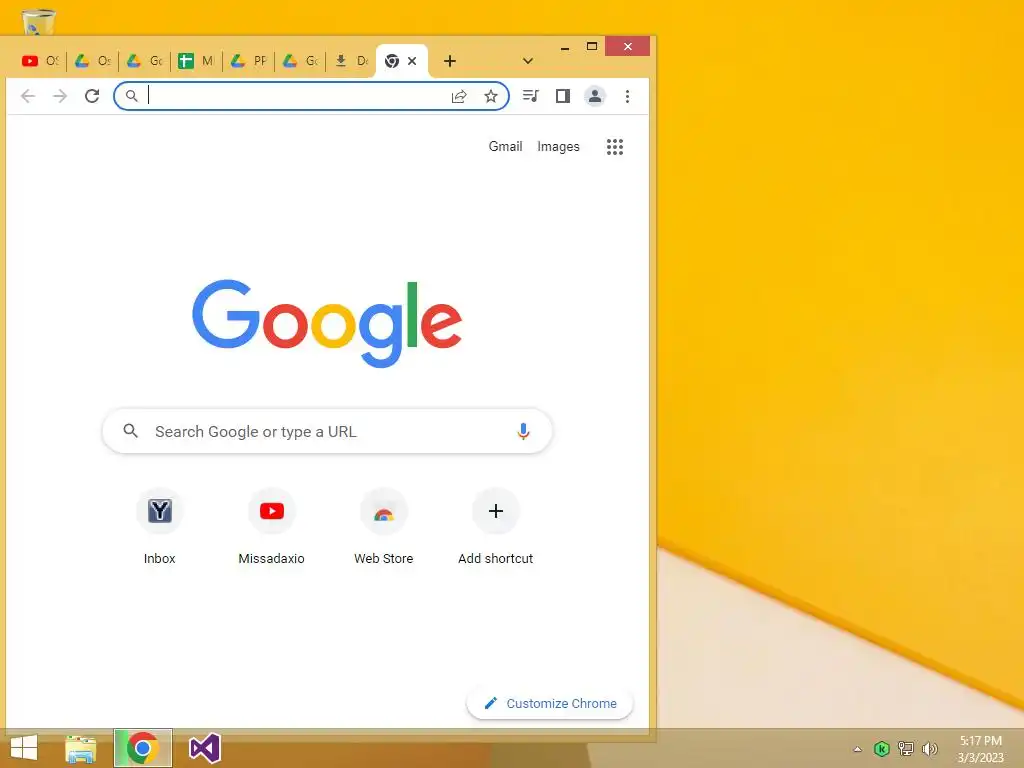Screen dimensions: 1024x768
Task: Launch Visual Studio from the taskbar
Action: pos(204,748)
